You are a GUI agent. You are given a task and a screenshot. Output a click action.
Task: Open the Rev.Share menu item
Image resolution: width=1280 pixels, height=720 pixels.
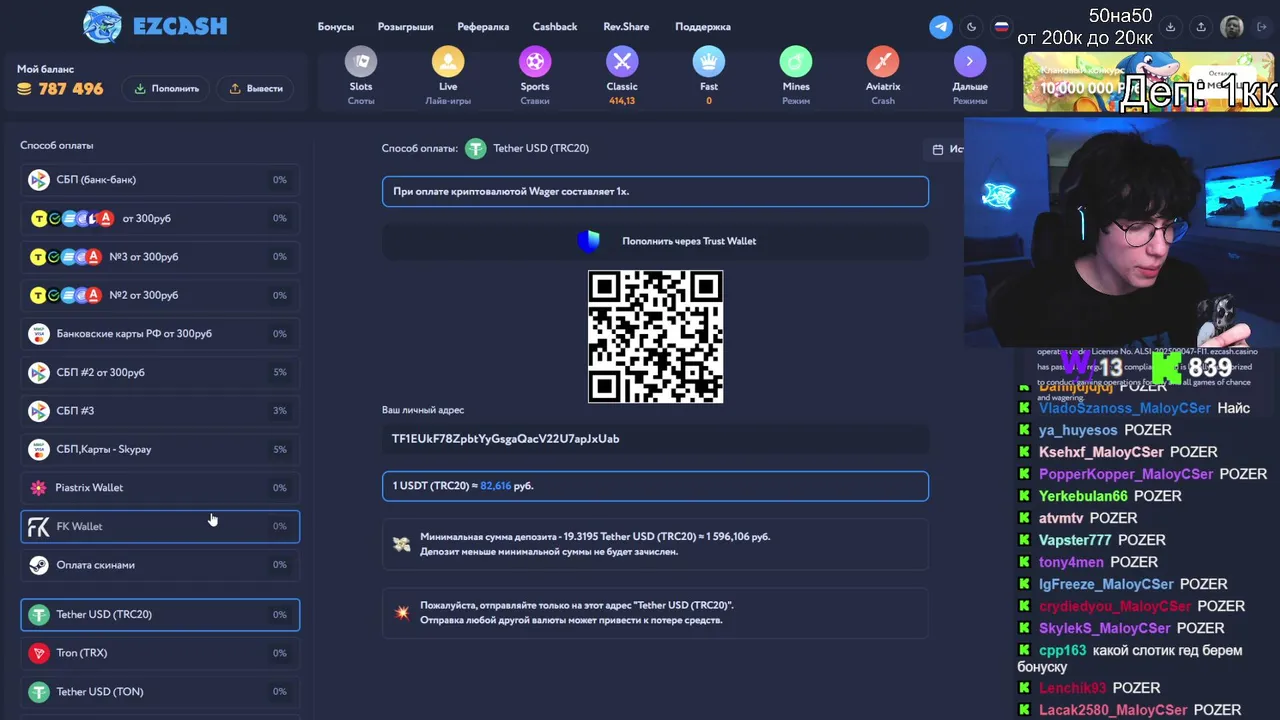tap(626, 27)
